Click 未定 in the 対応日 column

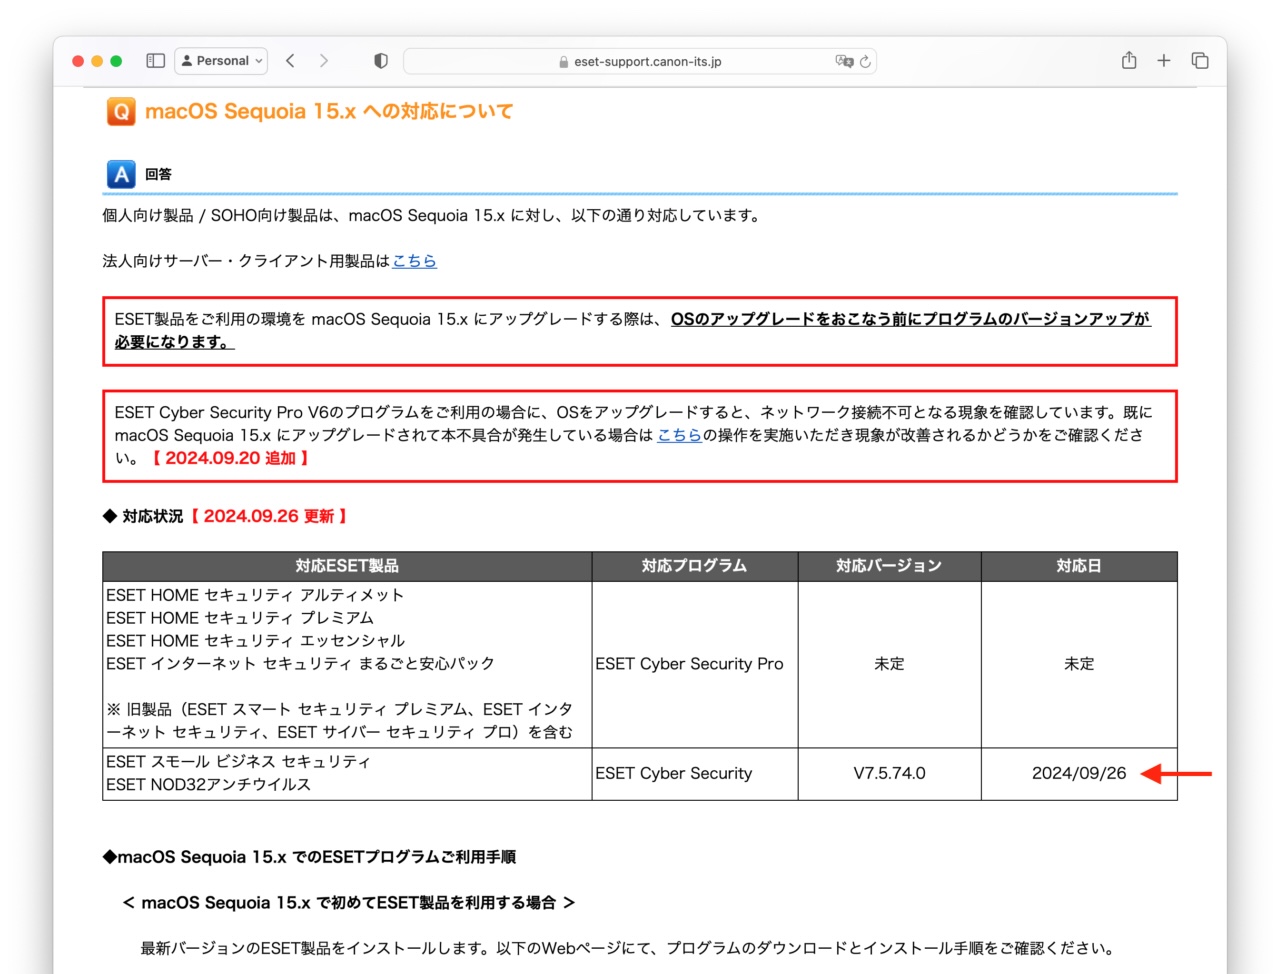point(1079,664)
